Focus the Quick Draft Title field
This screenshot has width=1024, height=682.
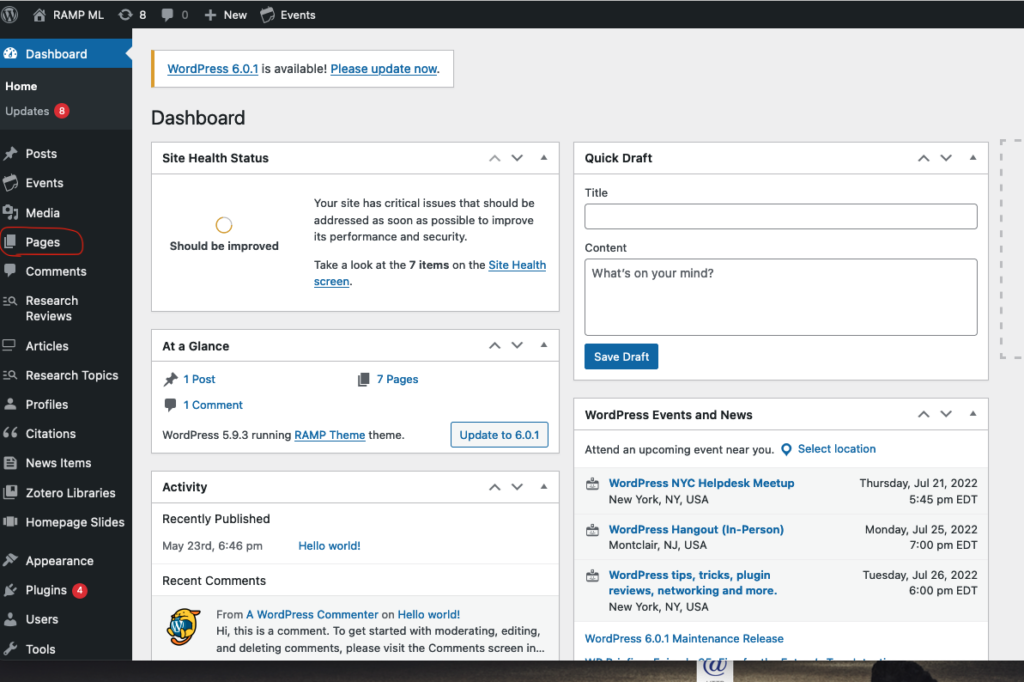tap(780, 216)
